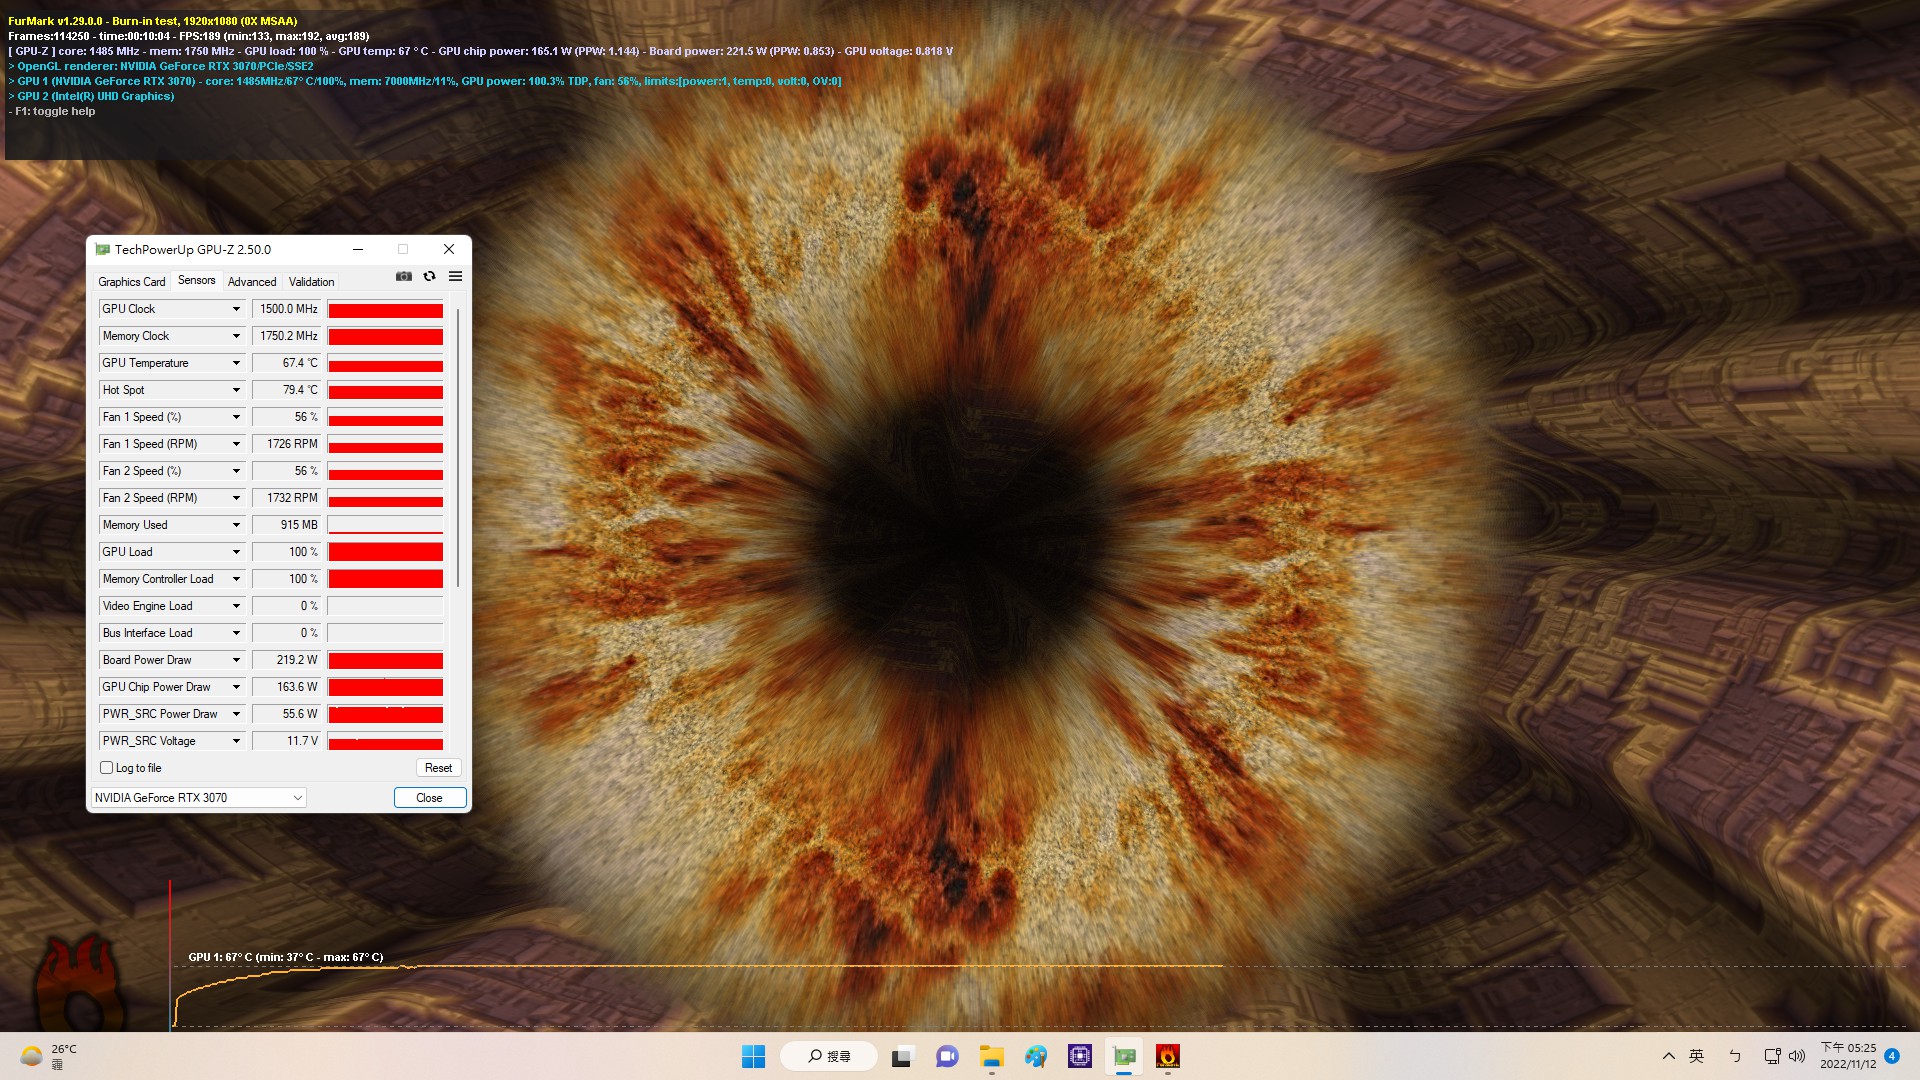Click the Close button in GPU-Z

(x=429, y=798)
